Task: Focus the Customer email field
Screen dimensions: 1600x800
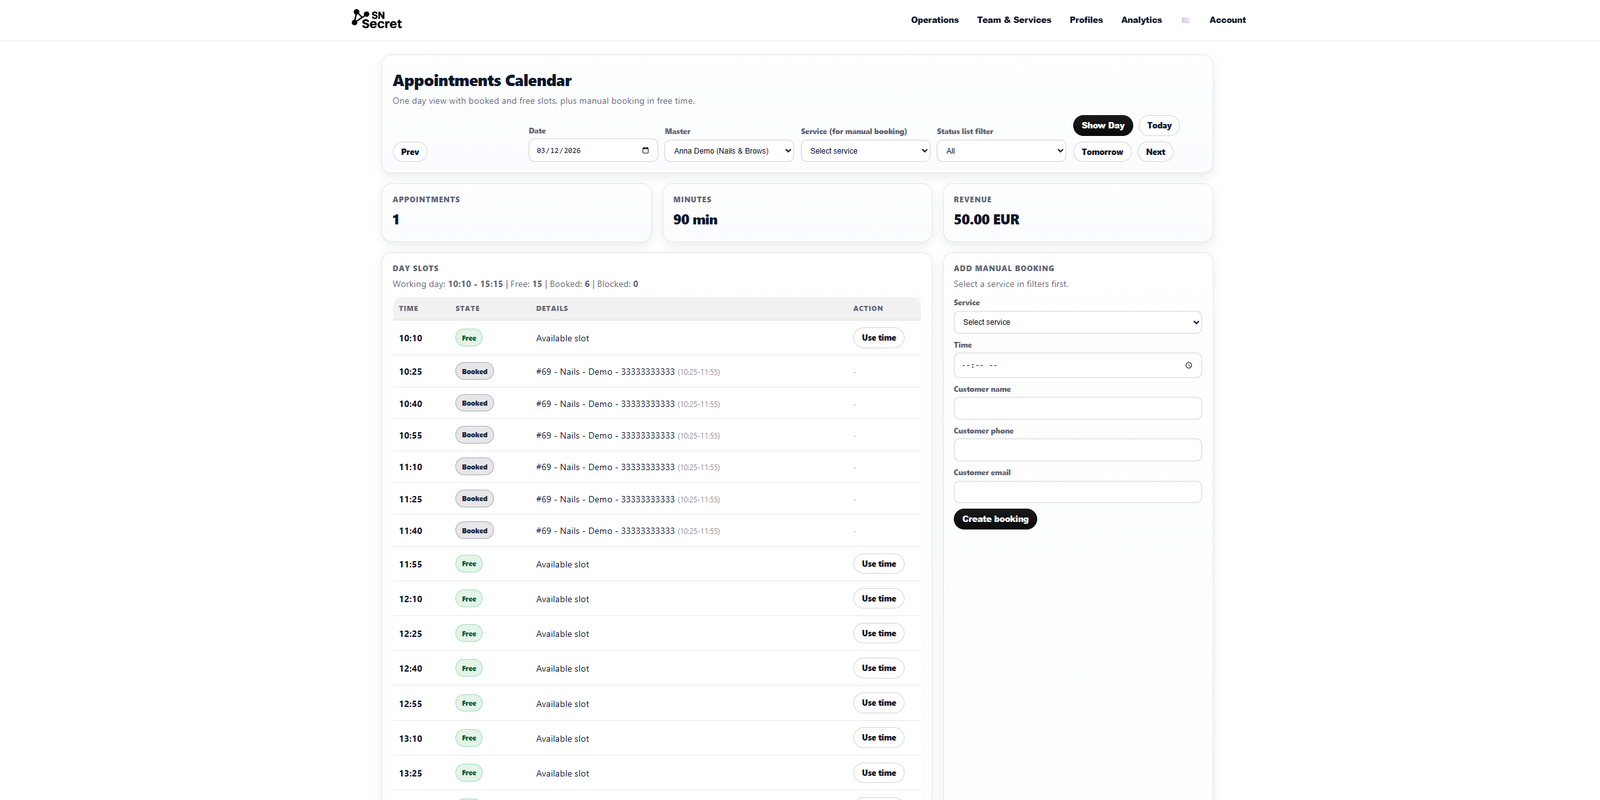Action: (x=1077, y=492)
